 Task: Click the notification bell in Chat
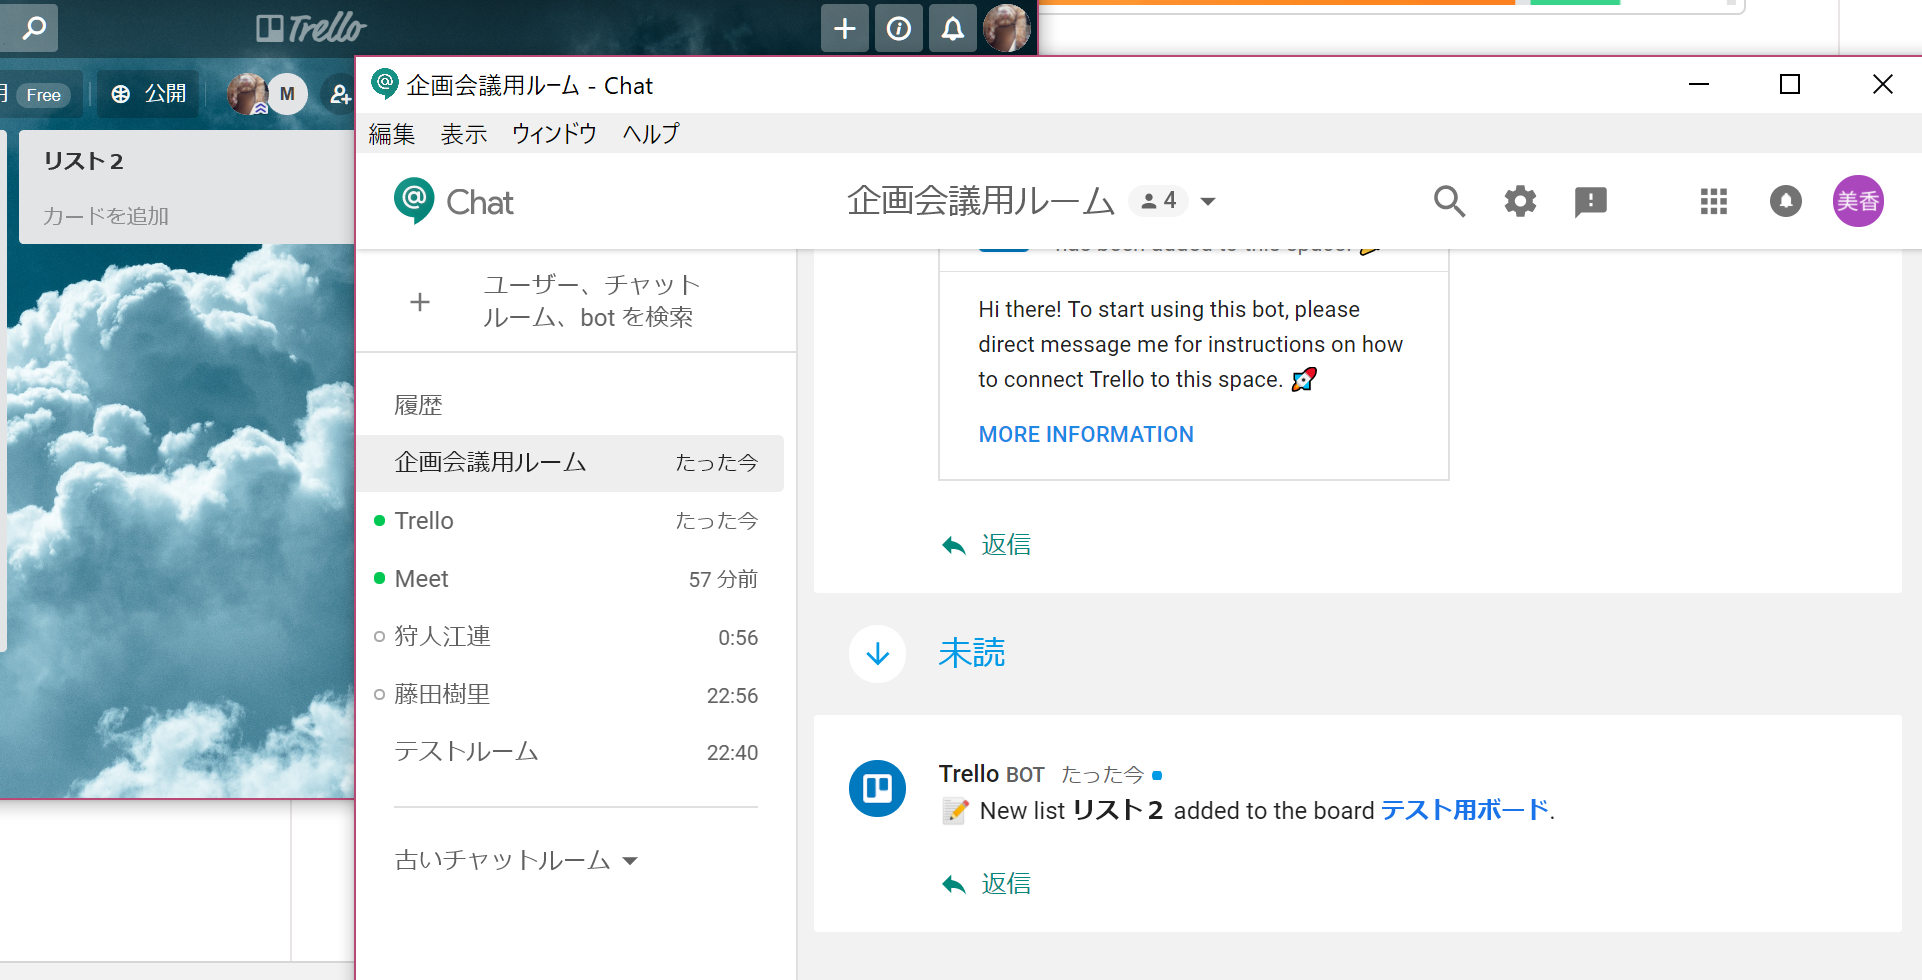[1785, 202]
